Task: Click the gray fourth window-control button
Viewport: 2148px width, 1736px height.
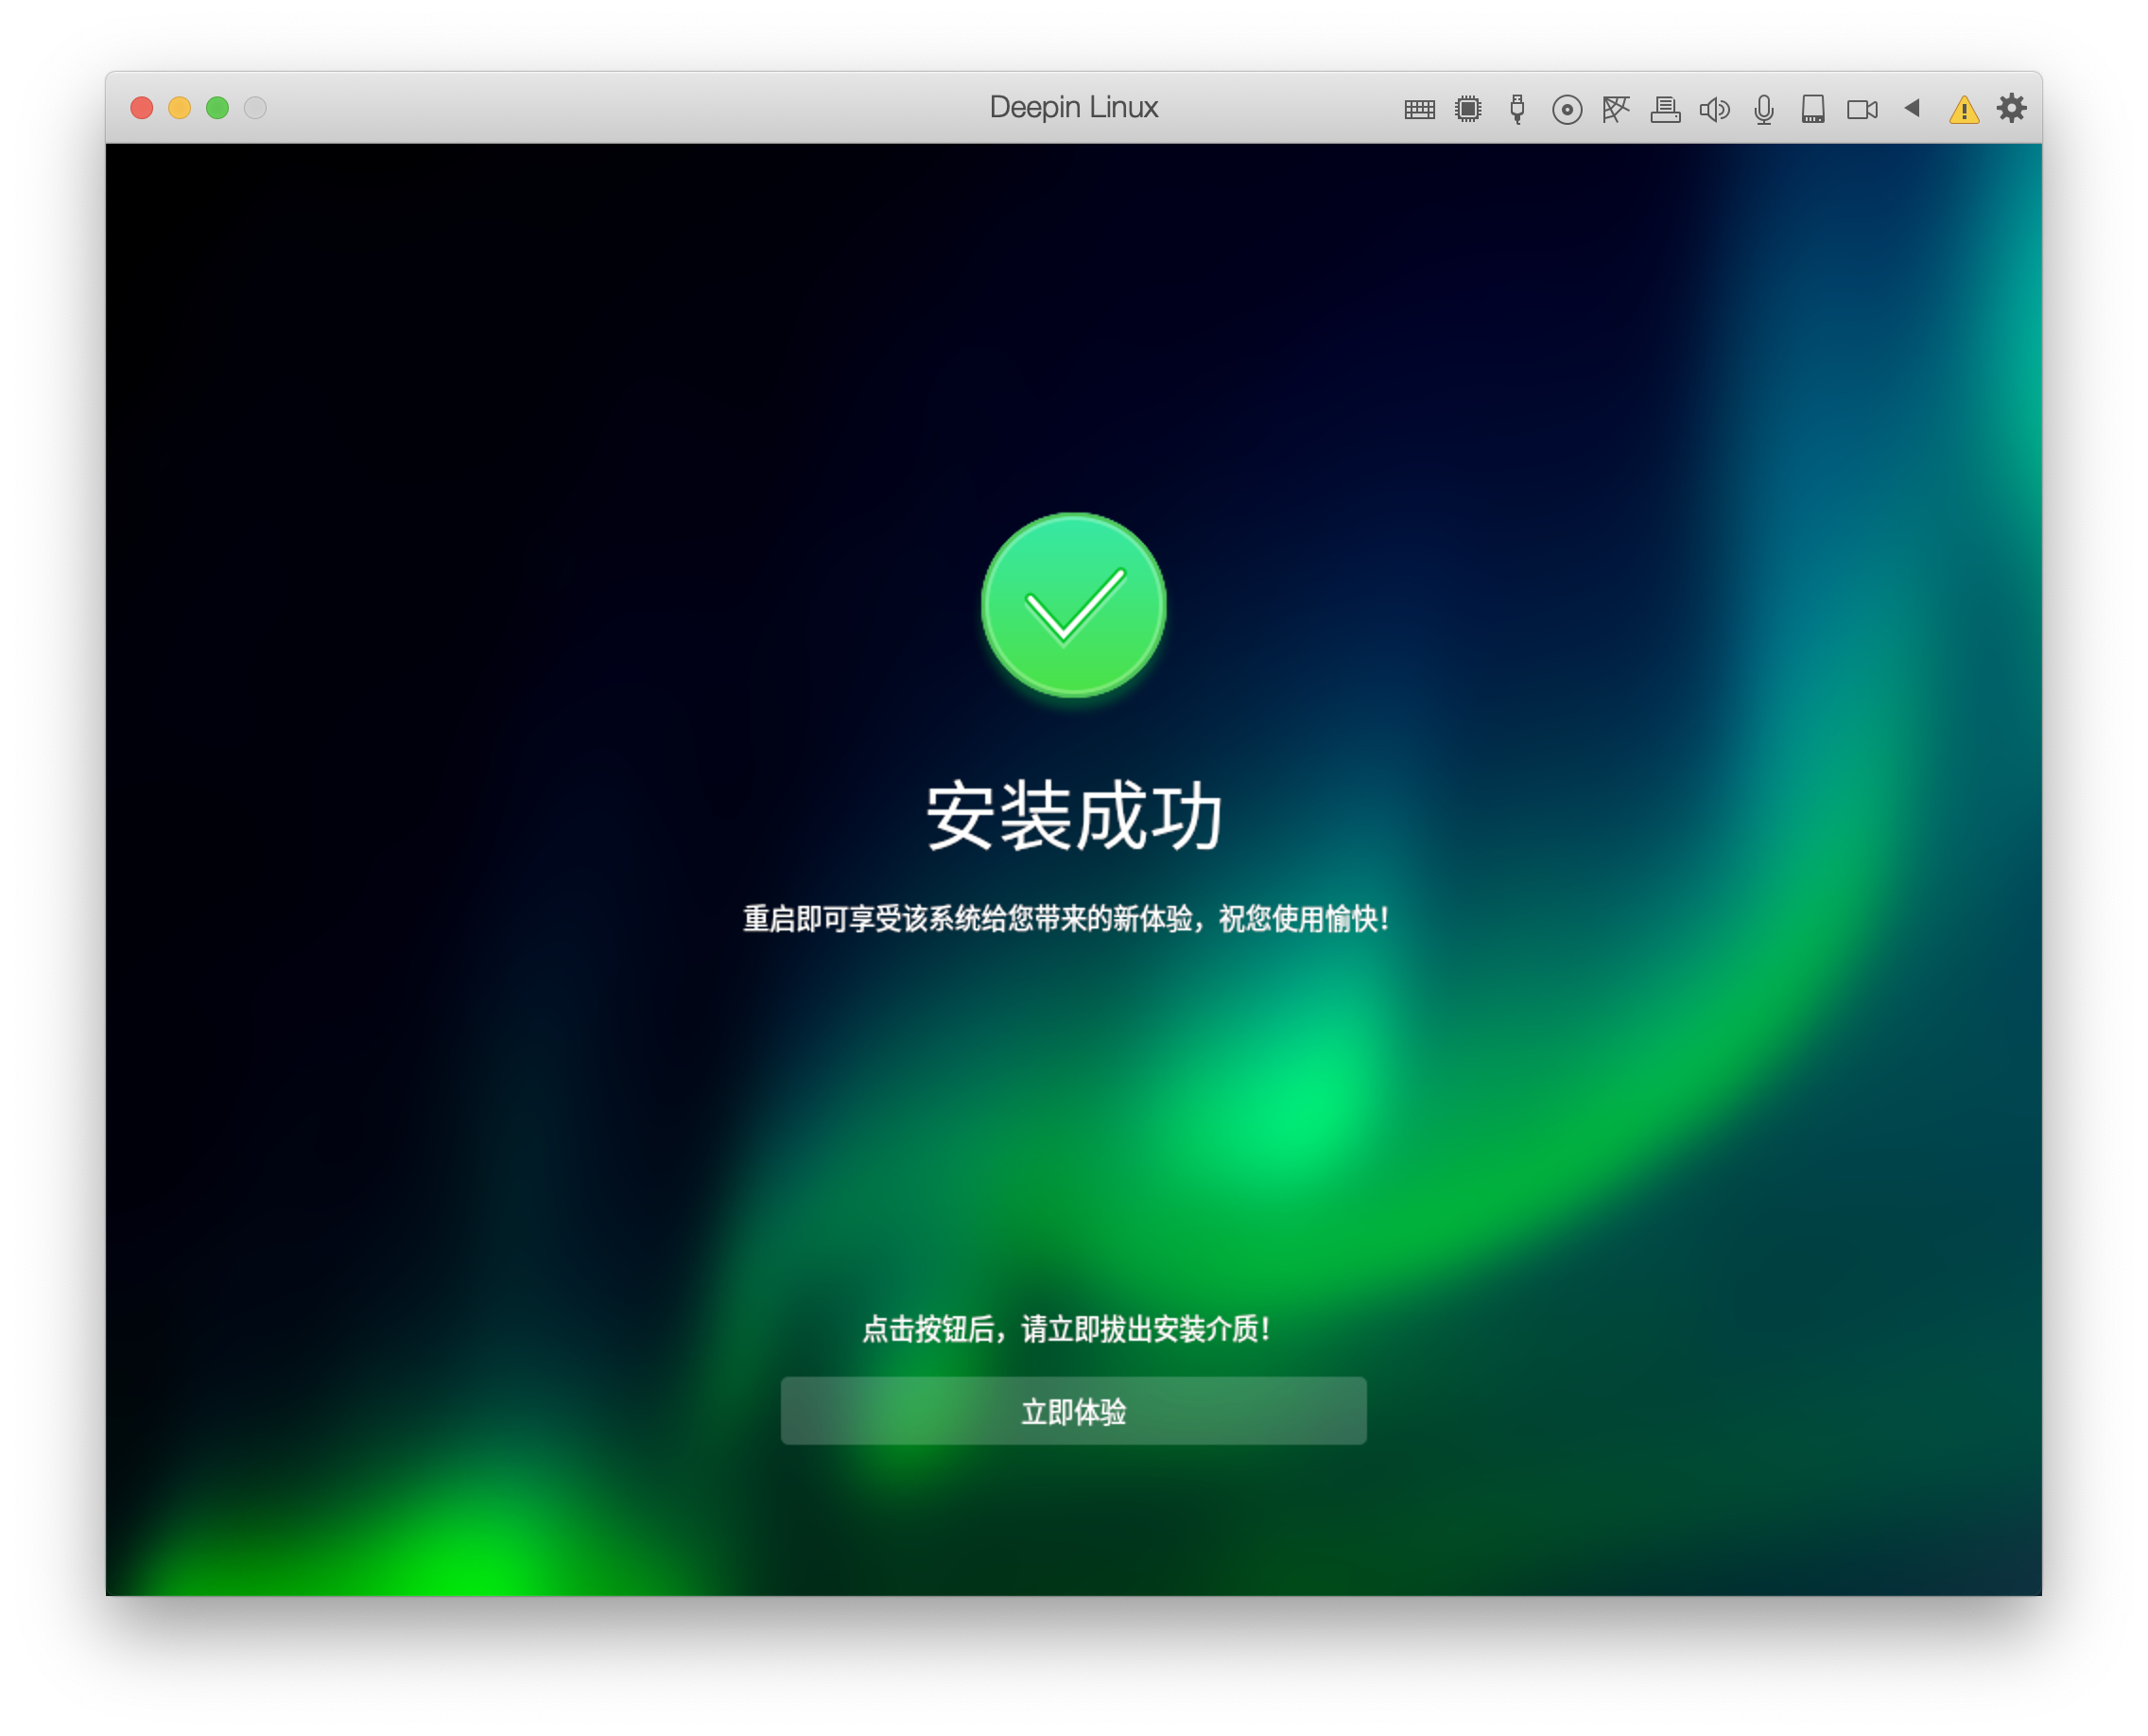Action: pyautogui.click(x=256, y=108)
